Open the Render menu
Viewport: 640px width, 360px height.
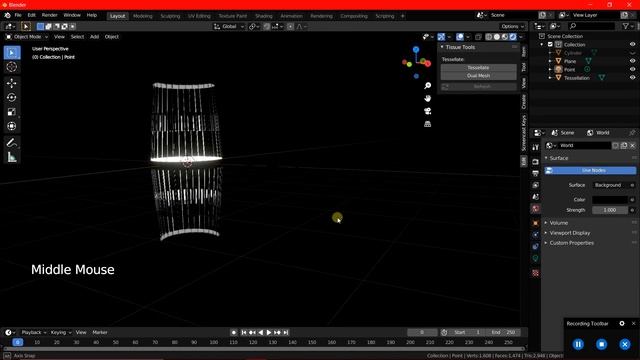(49, 15)
